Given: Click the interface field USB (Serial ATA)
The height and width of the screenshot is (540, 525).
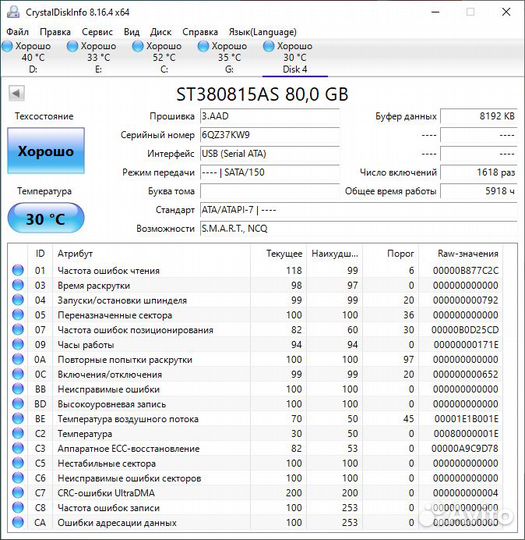Looking at the screenshot, I should coord(270,154).
